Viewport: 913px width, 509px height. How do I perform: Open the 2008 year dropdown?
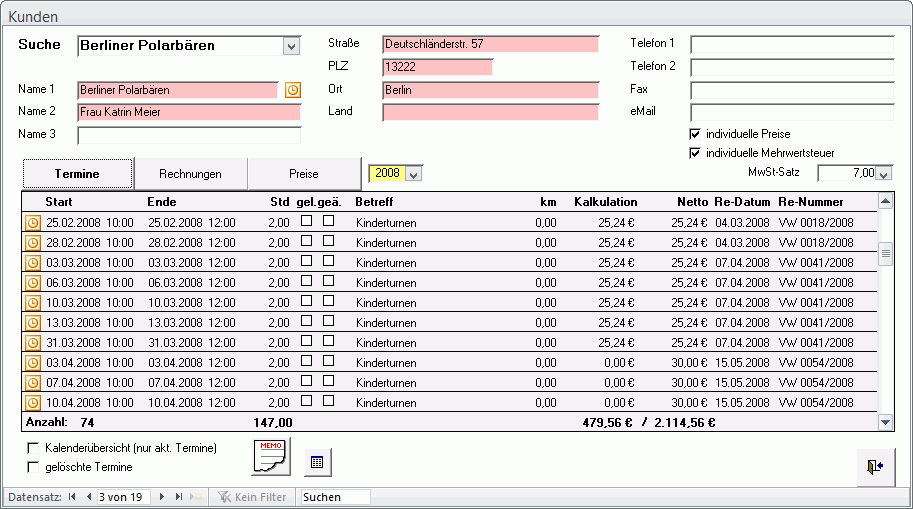(x=414, y=174)
